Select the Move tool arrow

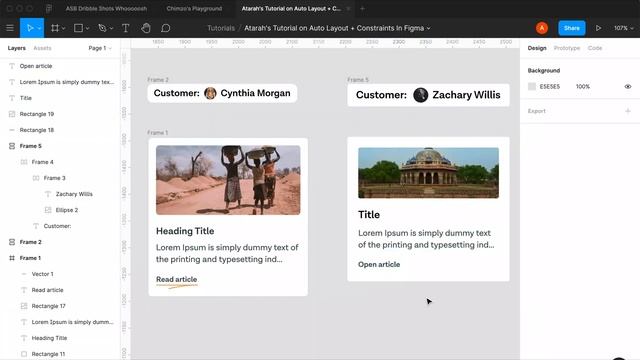(30, 28)
